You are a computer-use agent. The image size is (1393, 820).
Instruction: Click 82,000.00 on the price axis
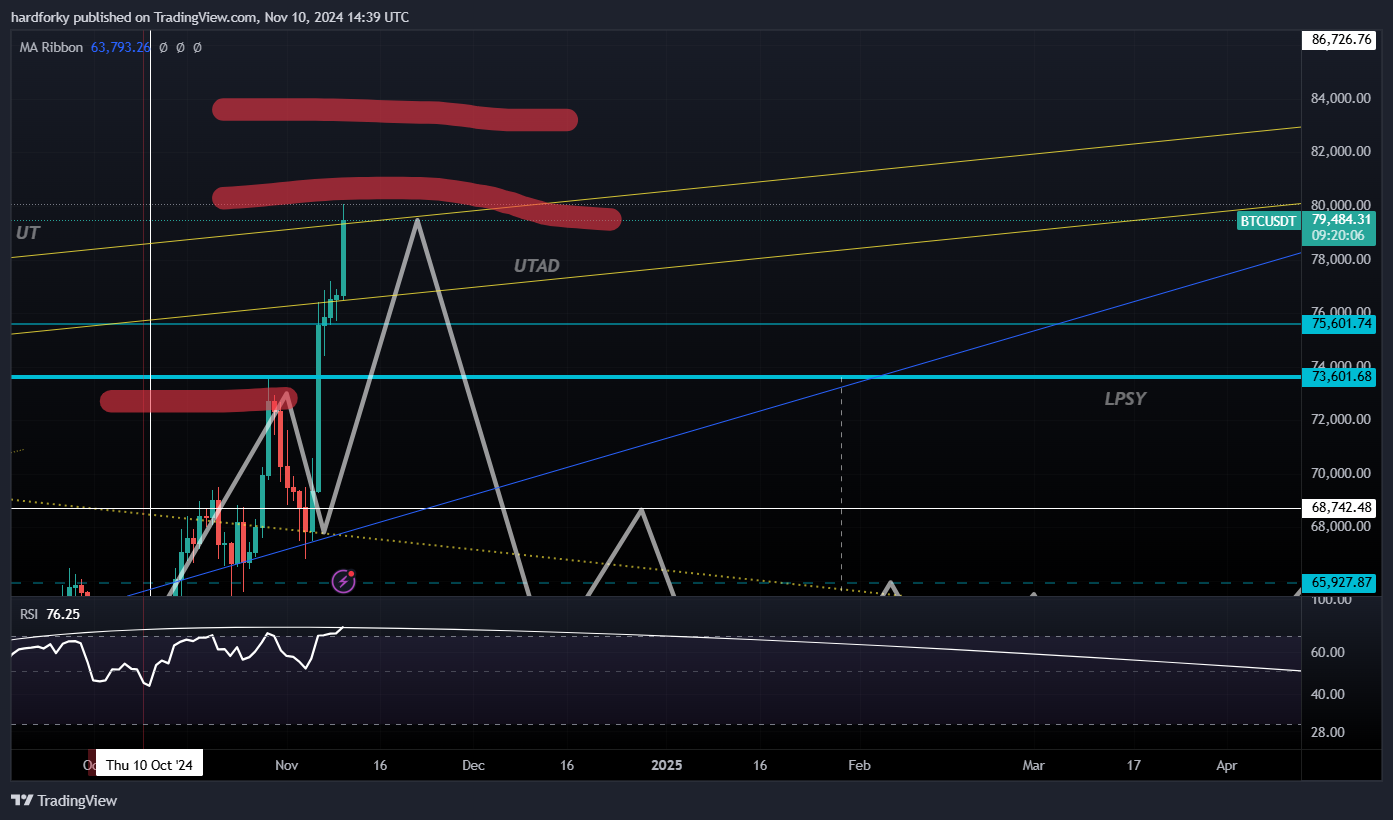tap(1341, 152)
